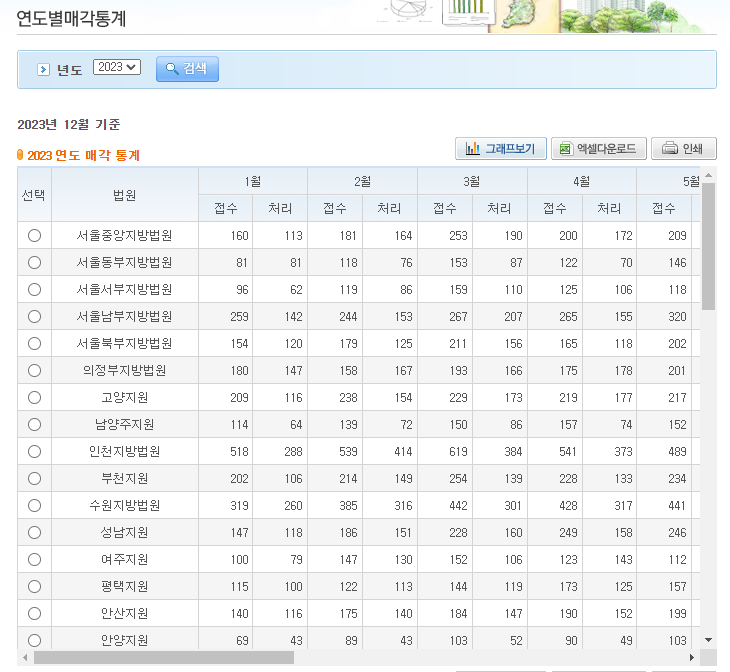Select the 의정부지방법원 radio button
Viewport: 730px width, 672px height.
tap(34, 371)
